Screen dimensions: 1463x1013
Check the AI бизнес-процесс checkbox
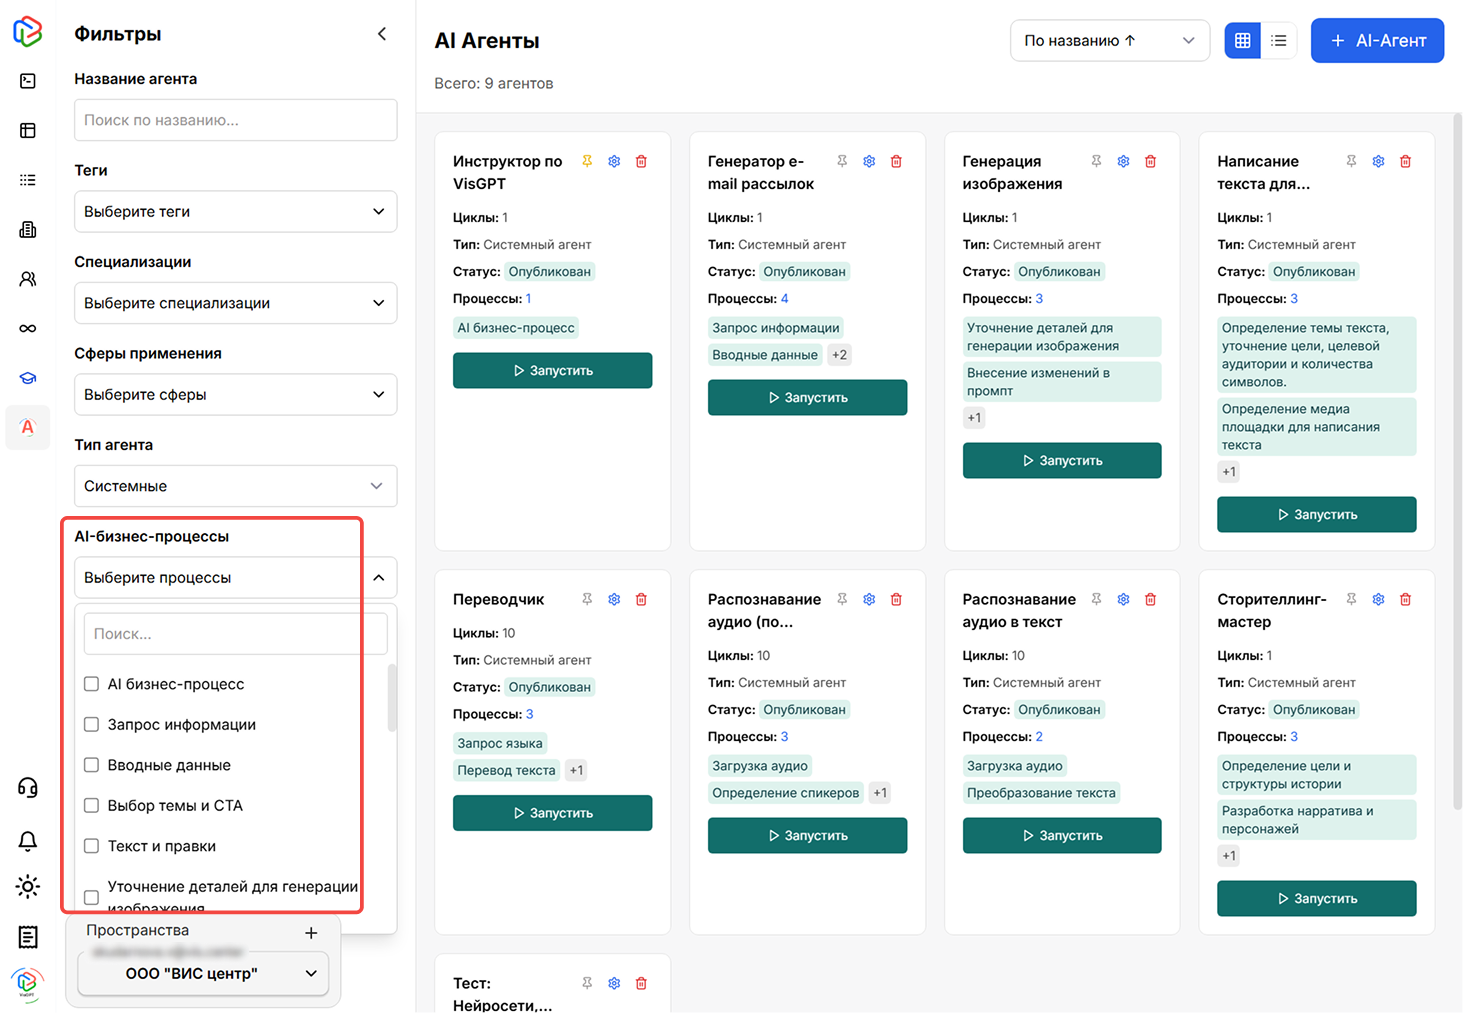pyautogui.click(x=92, y=684)
